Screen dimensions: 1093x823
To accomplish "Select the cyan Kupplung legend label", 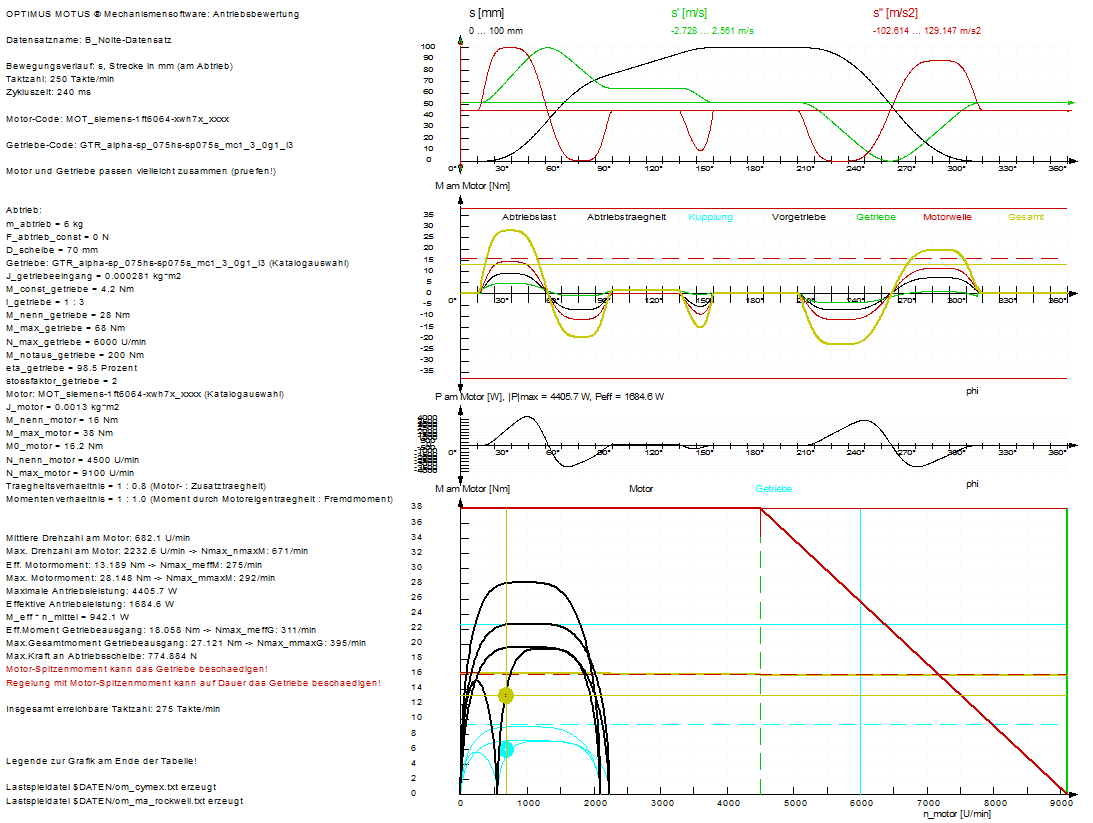I will 710,217.
